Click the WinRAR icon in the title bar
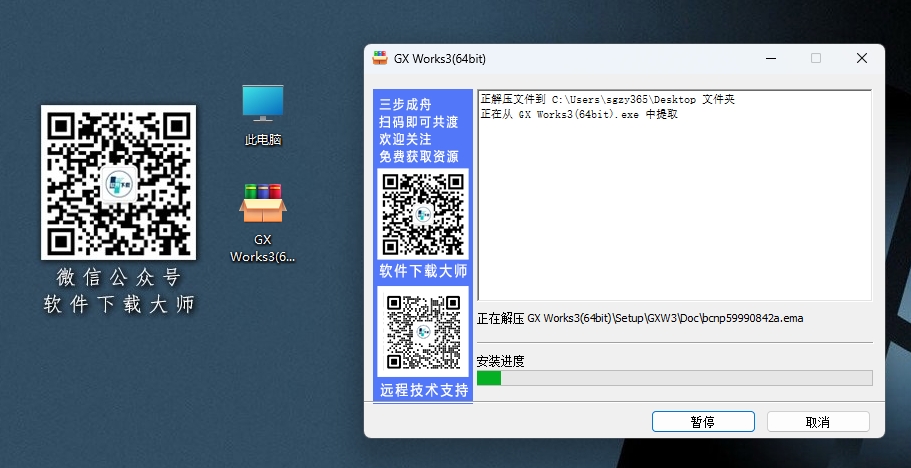 [x=380, y=58]
